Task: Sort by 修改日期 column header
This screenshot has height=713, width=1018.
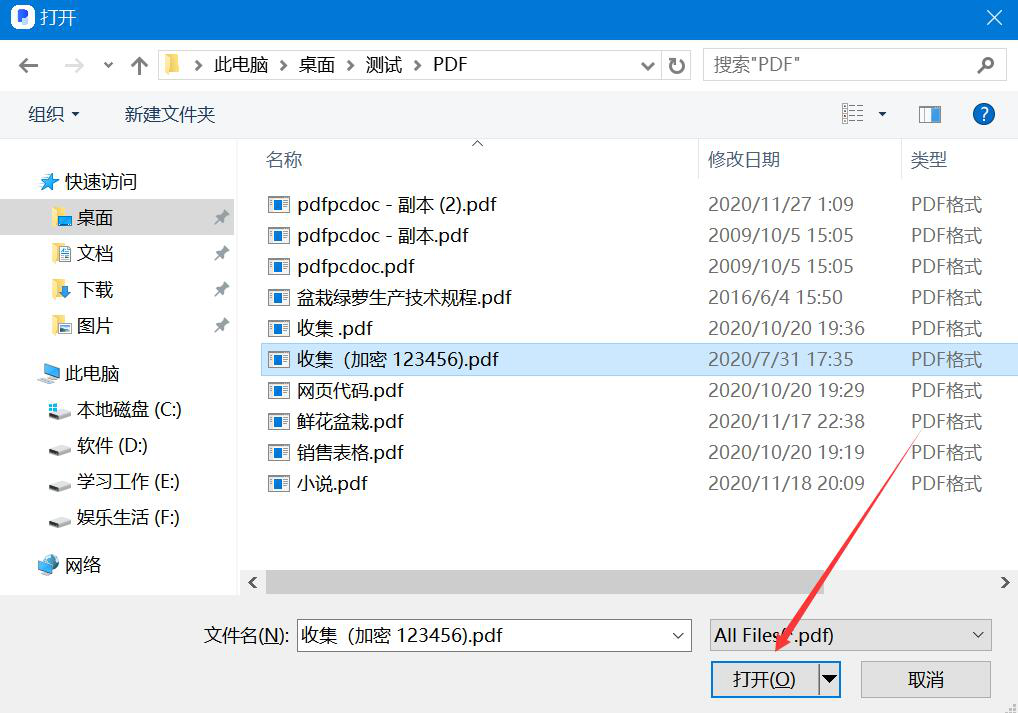Action: [x=744, y=160]
